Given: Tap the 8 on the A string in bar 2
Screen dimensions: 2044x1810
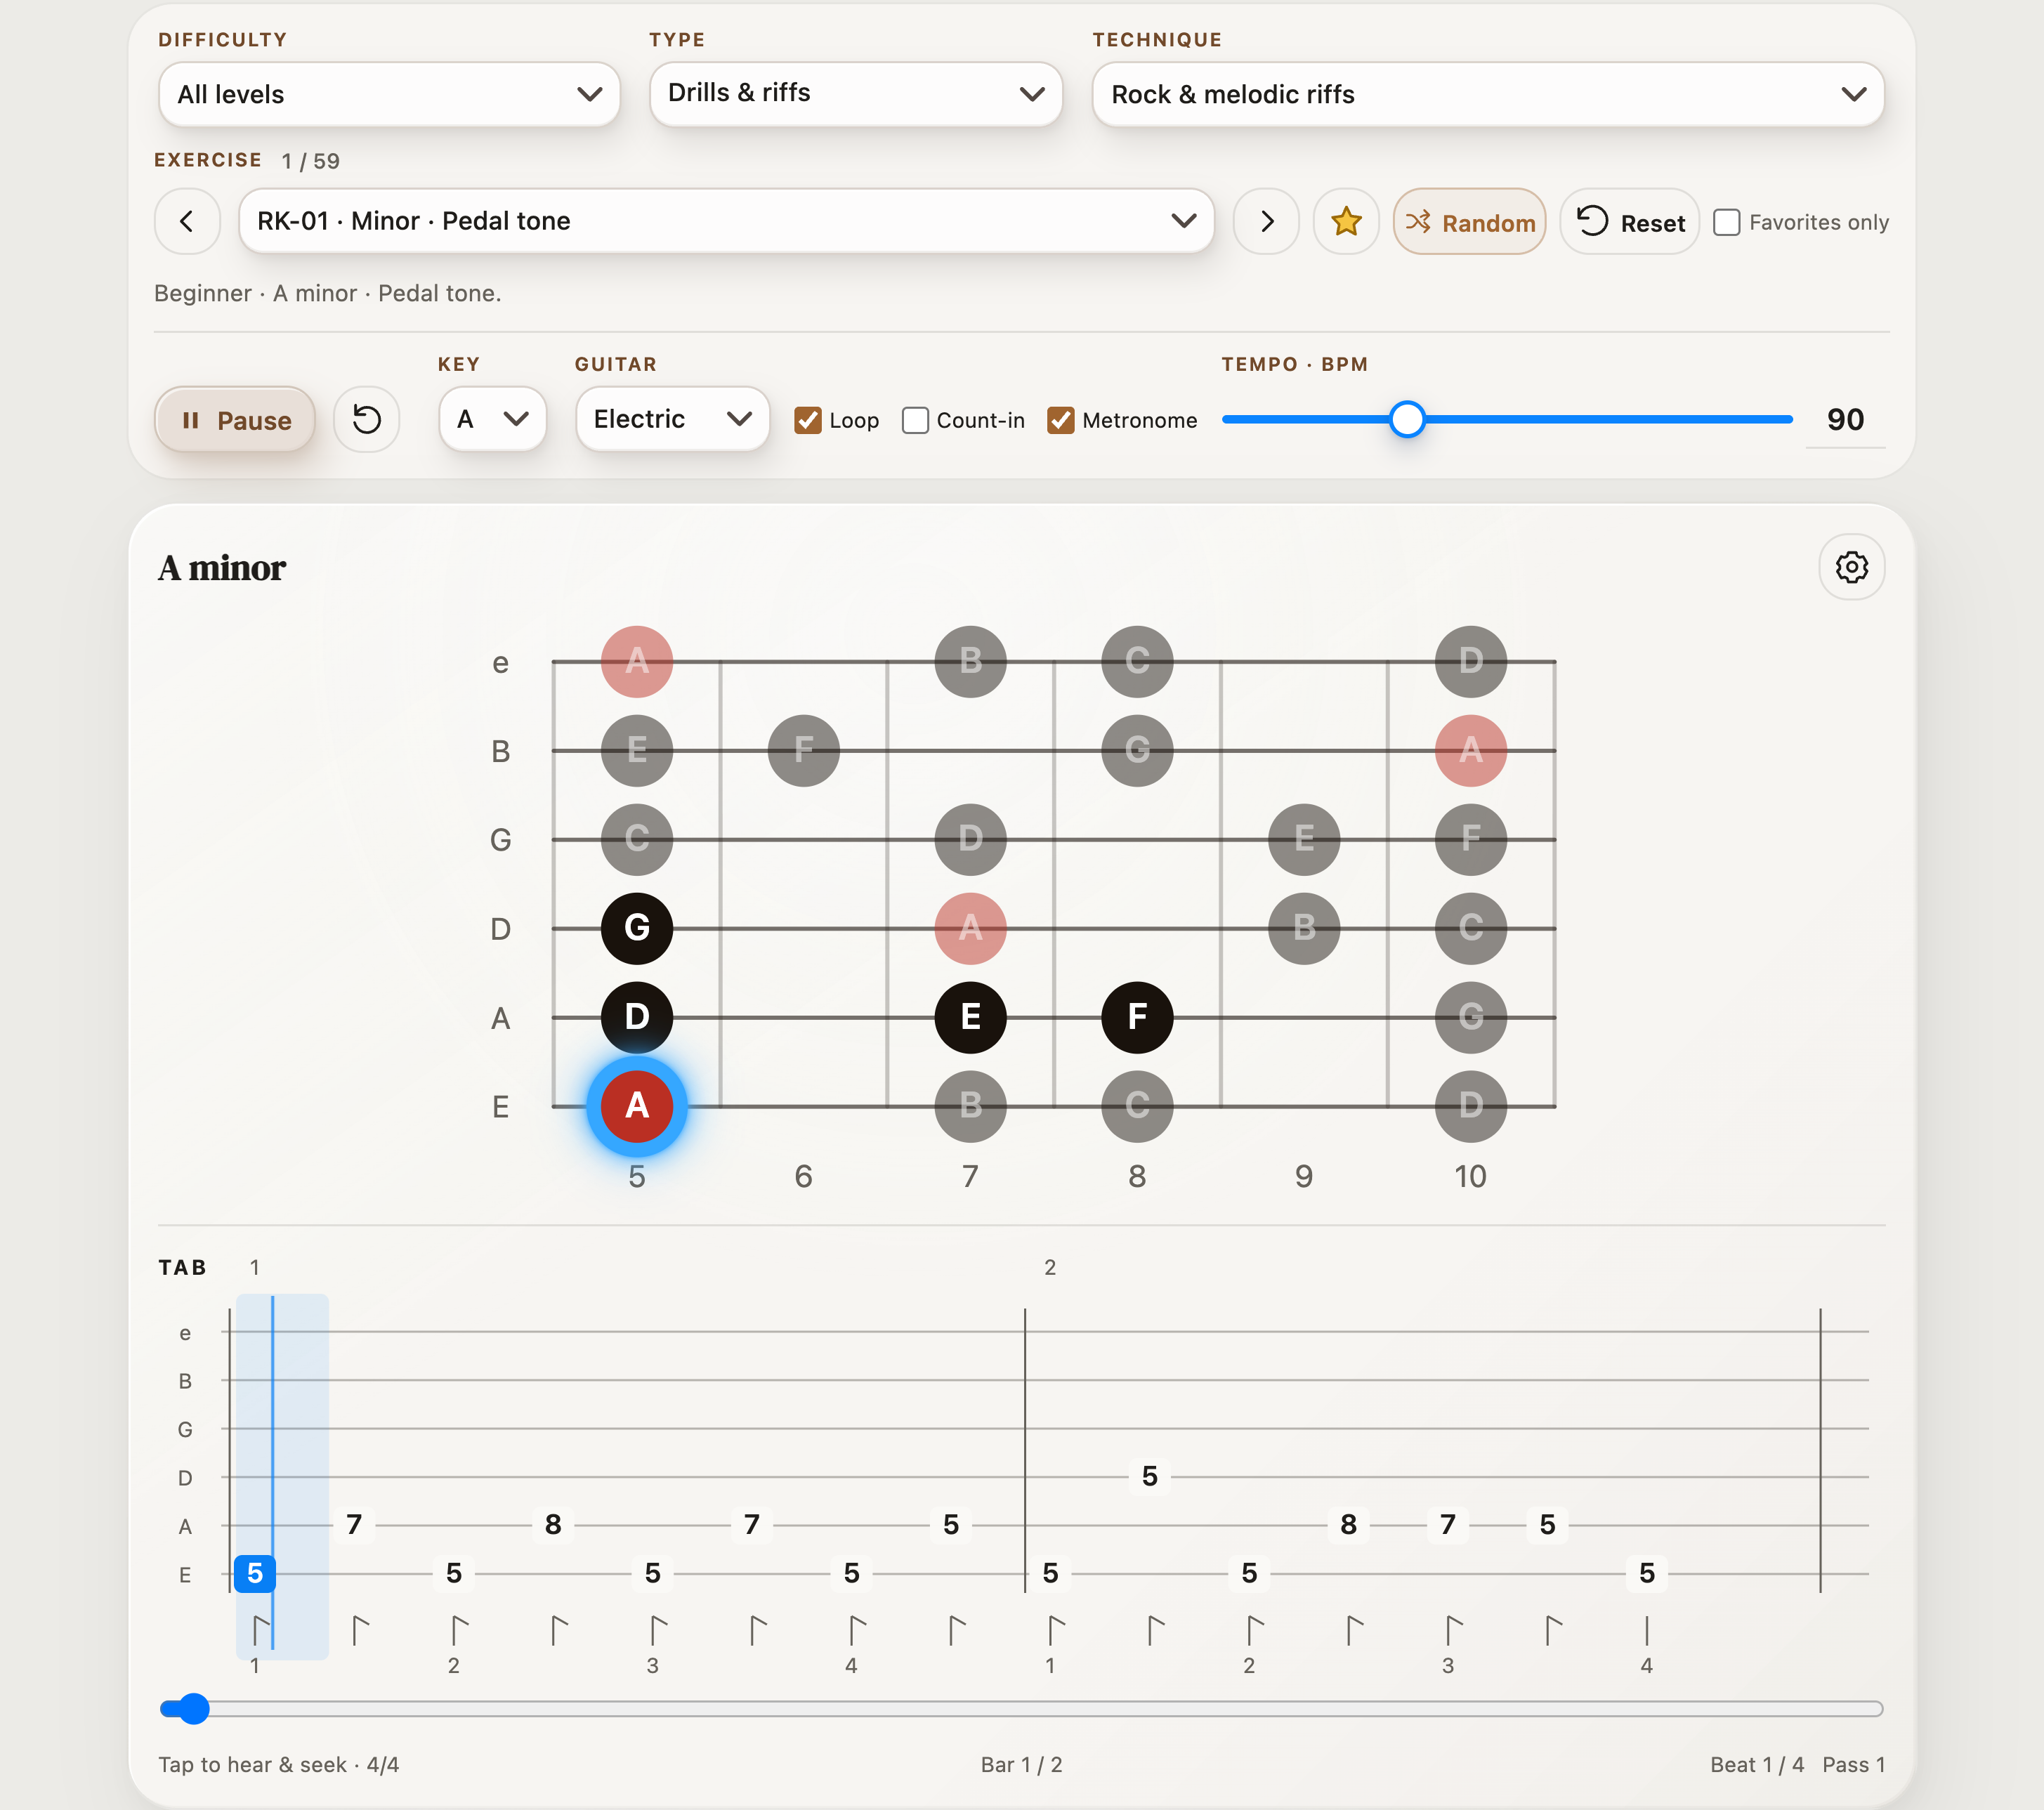Looking at the screenshot, I should pos(1349,1525).
